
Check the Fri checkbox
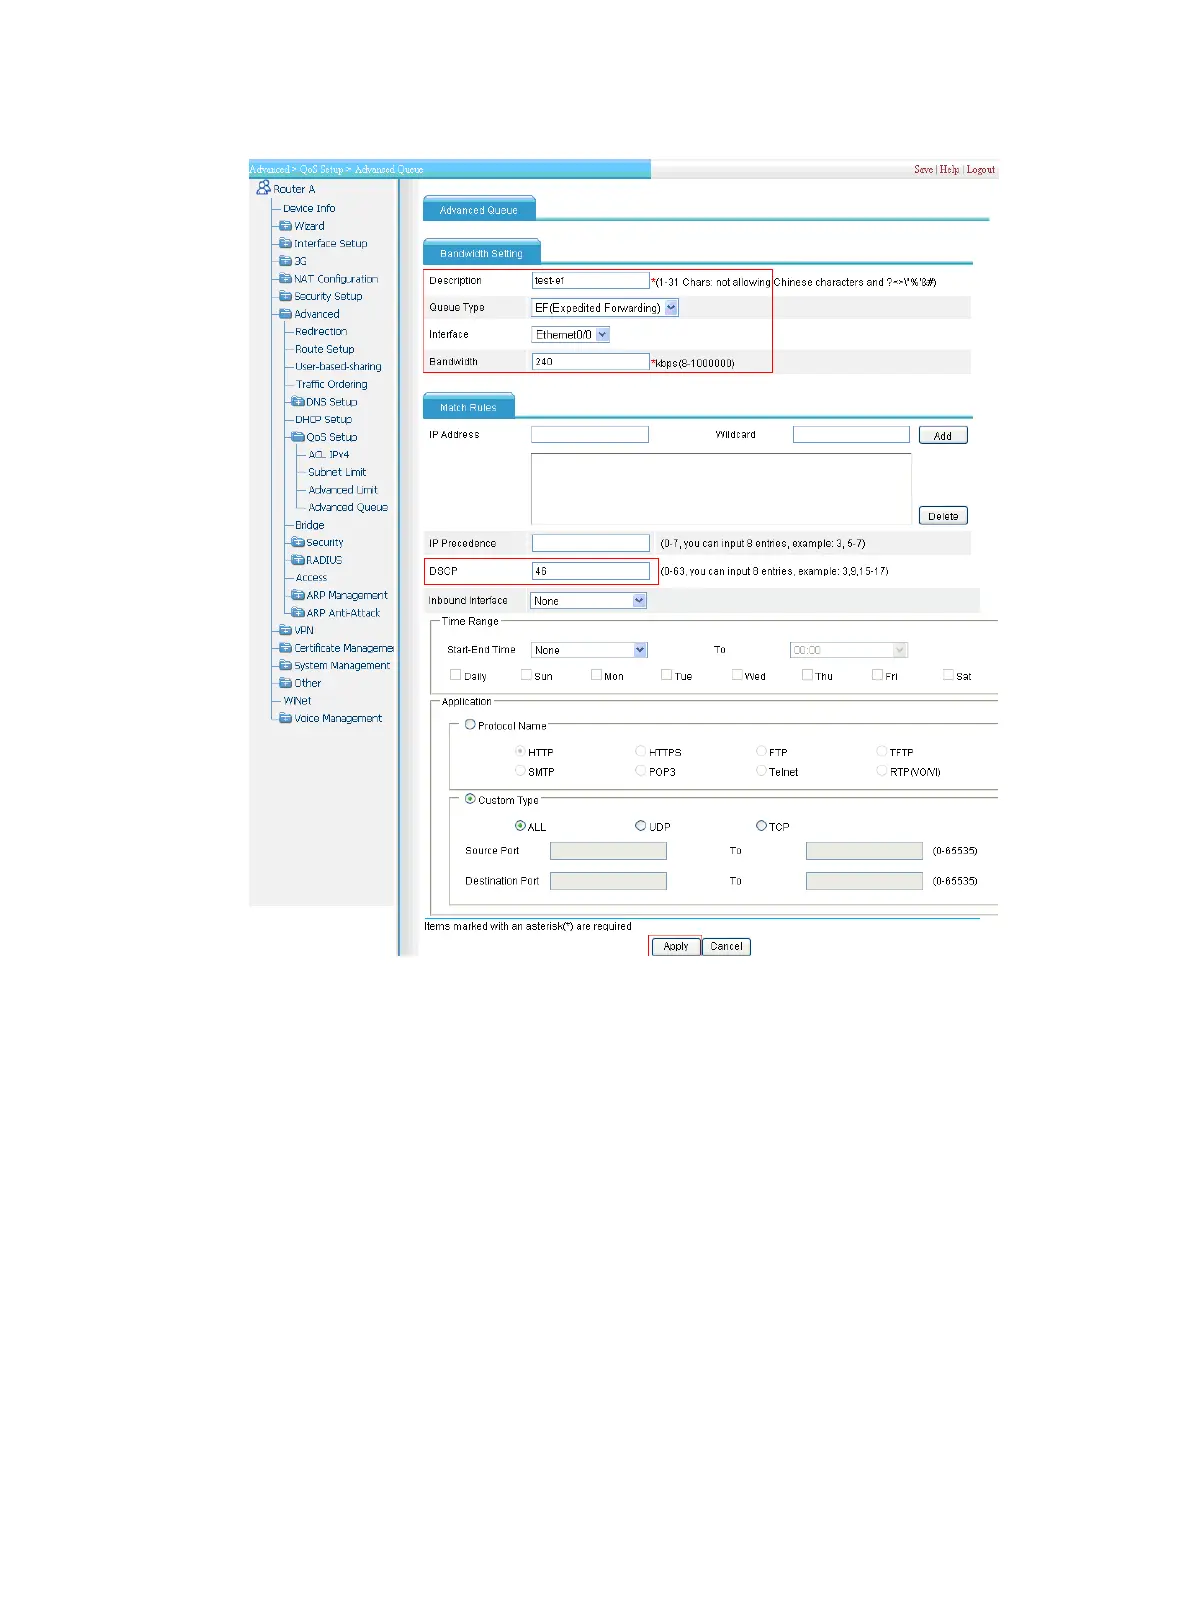click(x=877, y=675)
